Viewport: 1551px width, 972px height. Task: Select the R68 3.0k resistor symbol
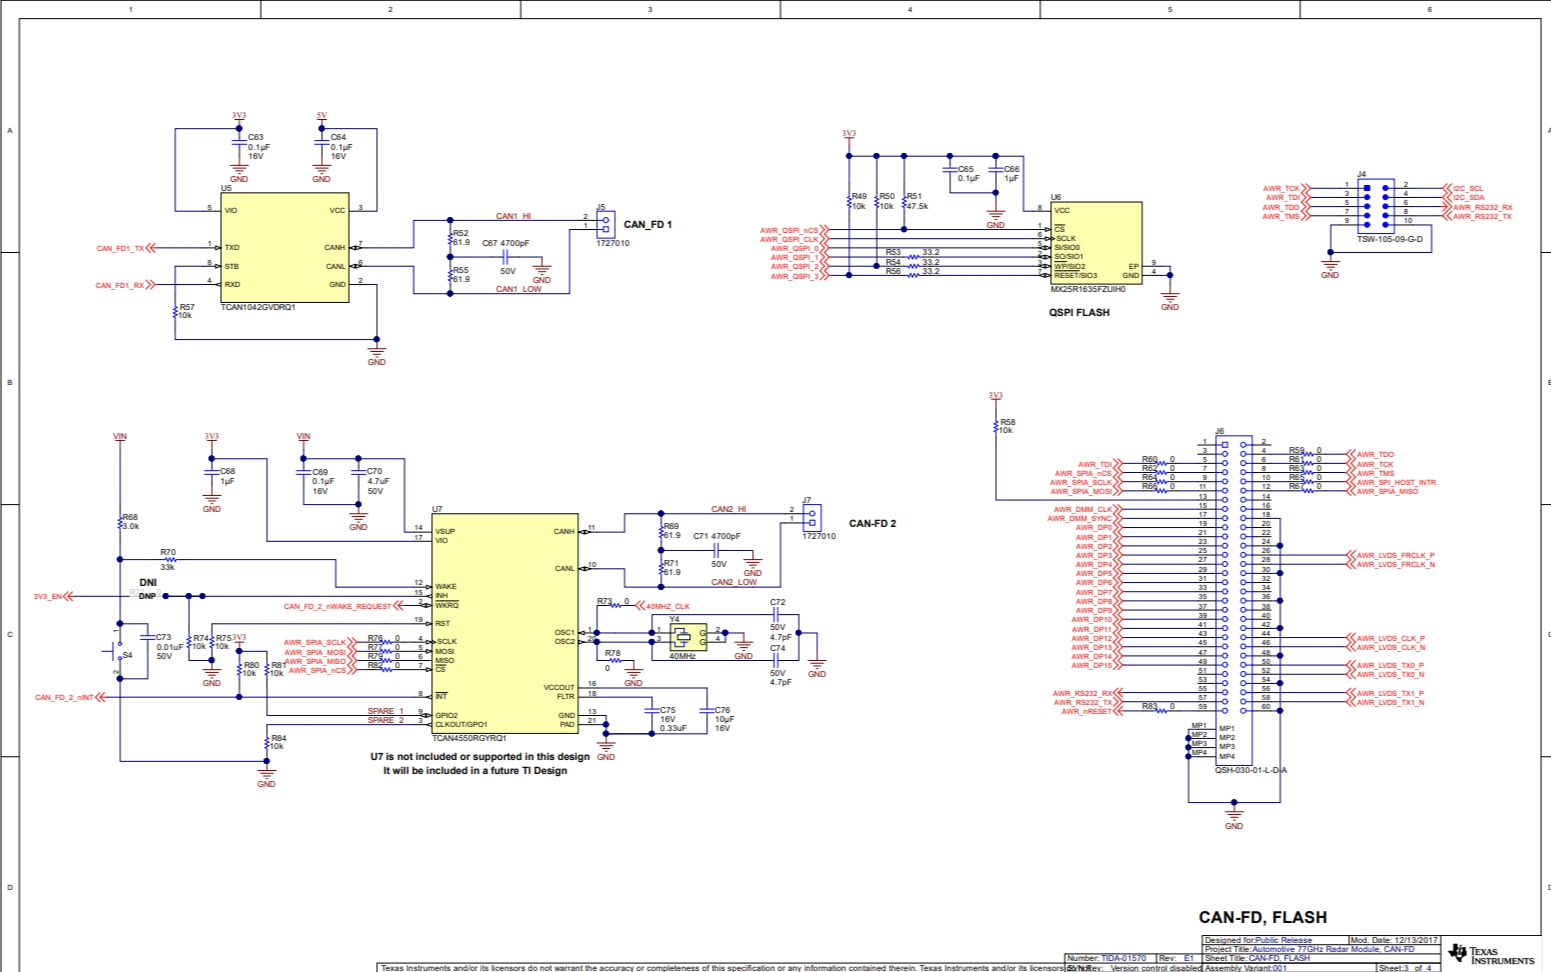tap(120, 522)
